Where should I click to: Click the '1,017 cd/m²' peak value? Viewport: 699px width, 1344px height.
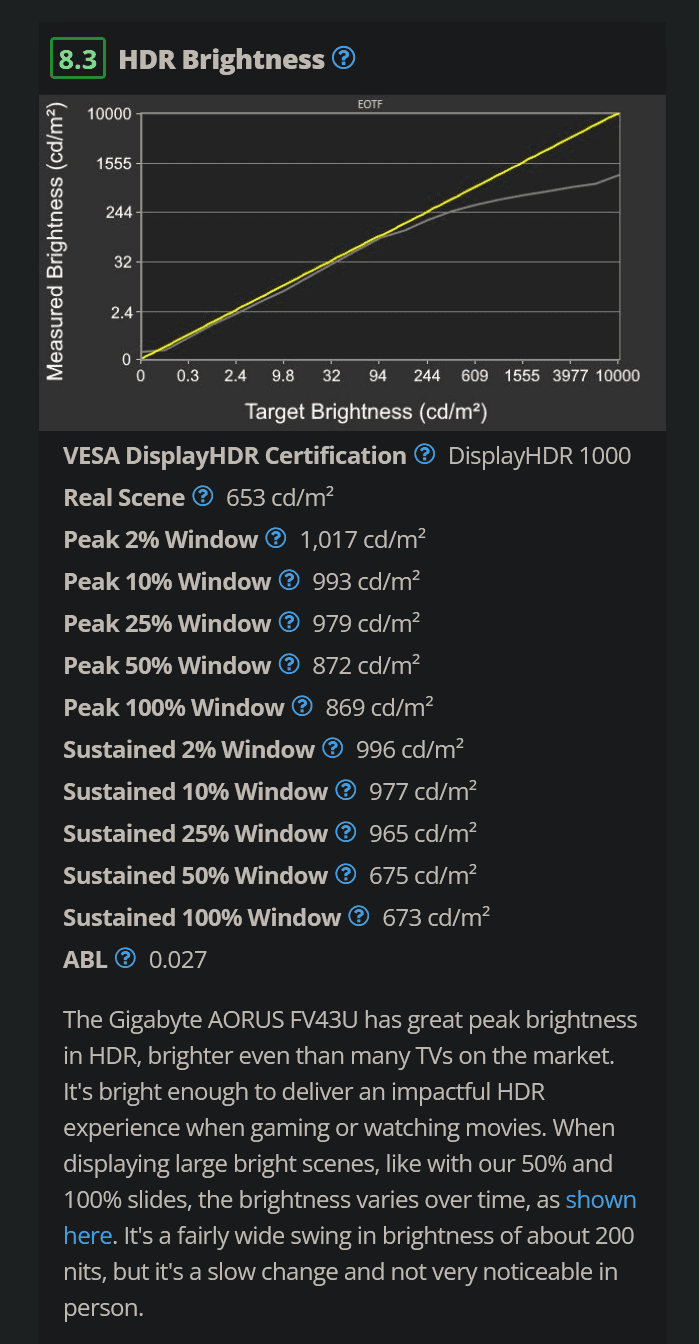[363, 540]
